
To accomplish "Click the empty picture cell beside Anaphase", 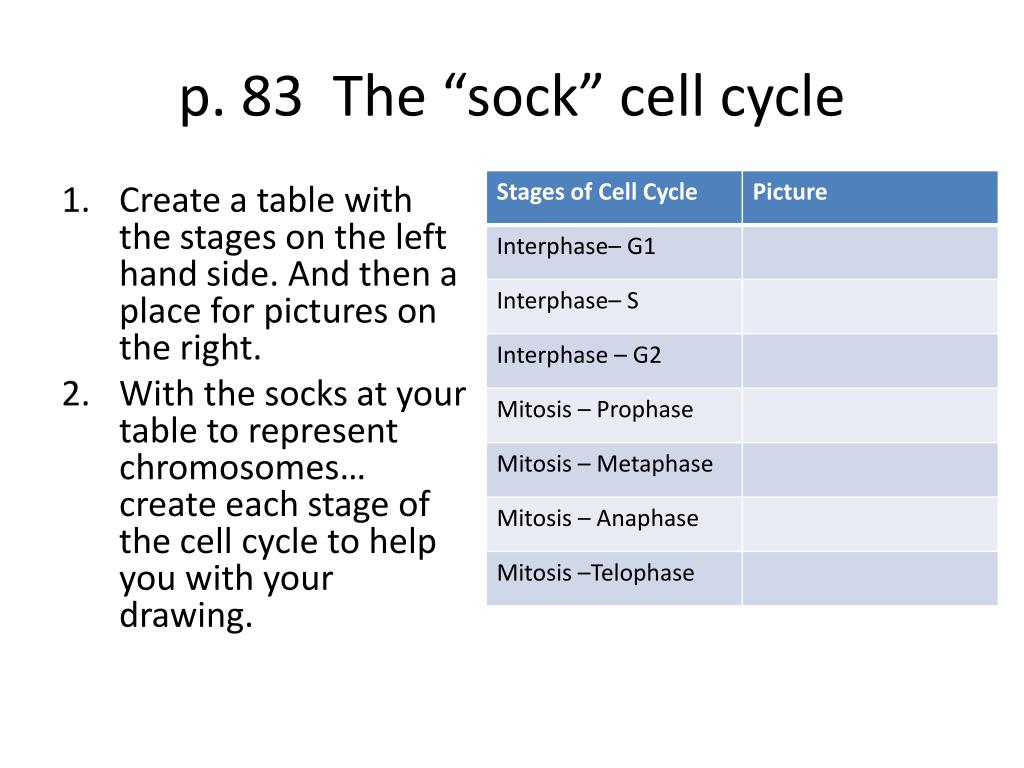I will point(870,524).
